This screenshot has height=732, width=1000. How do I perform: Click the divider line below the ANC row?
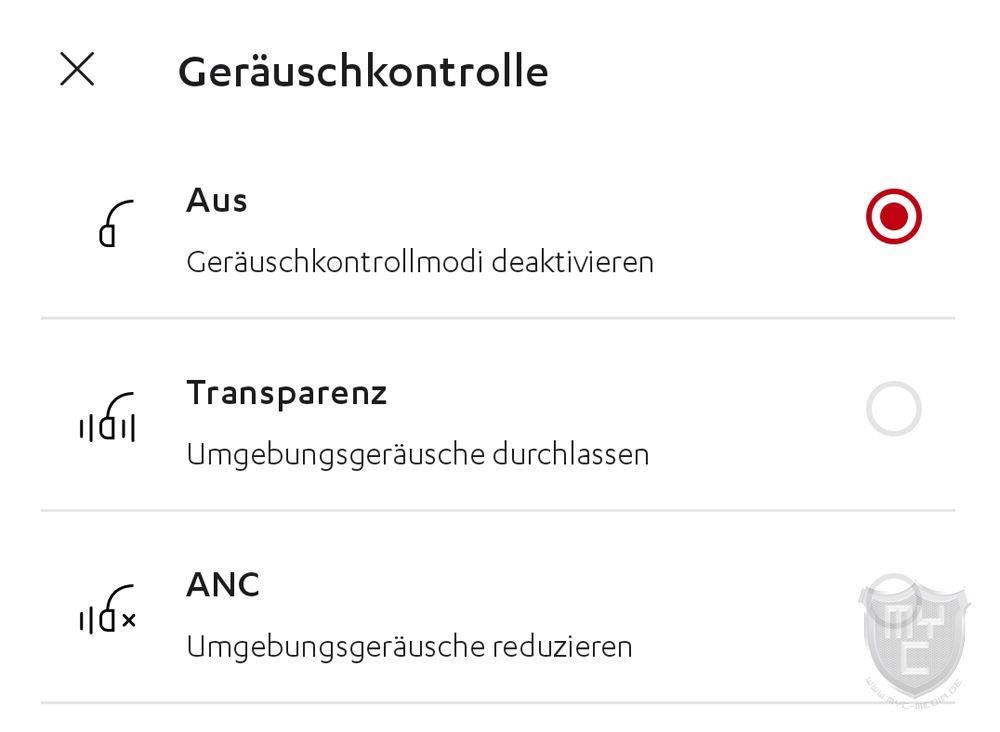click(x=498, y=703)
